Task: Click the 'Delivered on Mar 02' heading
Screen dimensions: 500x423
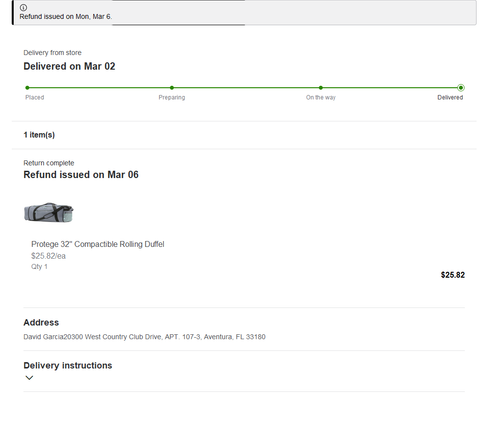Action: pos(69,66)
